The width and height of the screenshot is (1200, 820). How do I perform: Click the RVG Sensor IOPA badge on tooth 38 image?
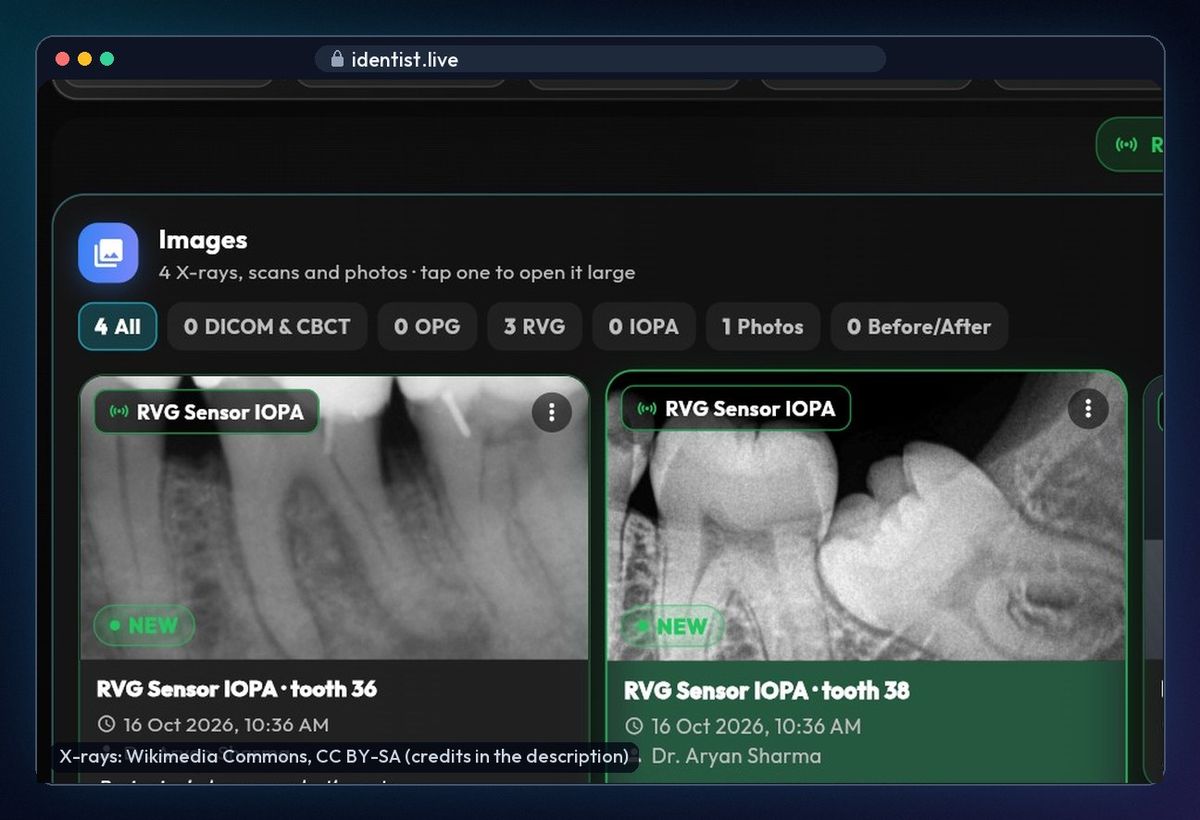click(x=735, y=408)
